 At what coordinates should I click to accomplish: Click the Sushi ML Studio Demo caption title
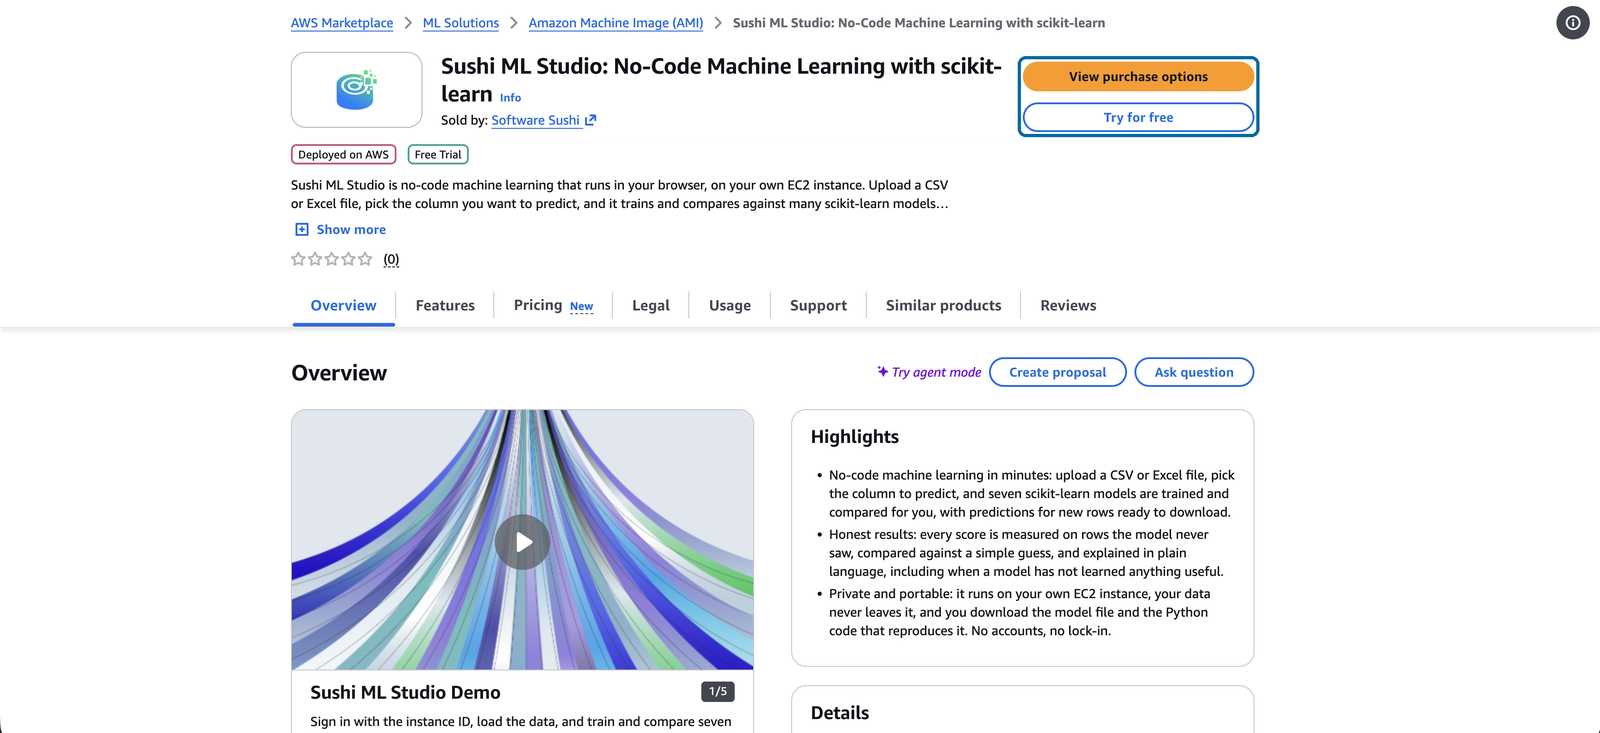pos(405,692)
